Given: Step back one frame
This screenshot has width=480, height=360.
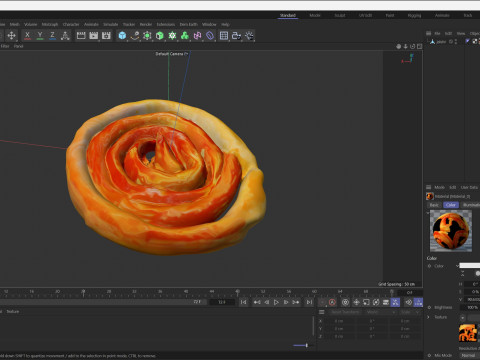Looking at the screenshot, I should click(267, 302).
